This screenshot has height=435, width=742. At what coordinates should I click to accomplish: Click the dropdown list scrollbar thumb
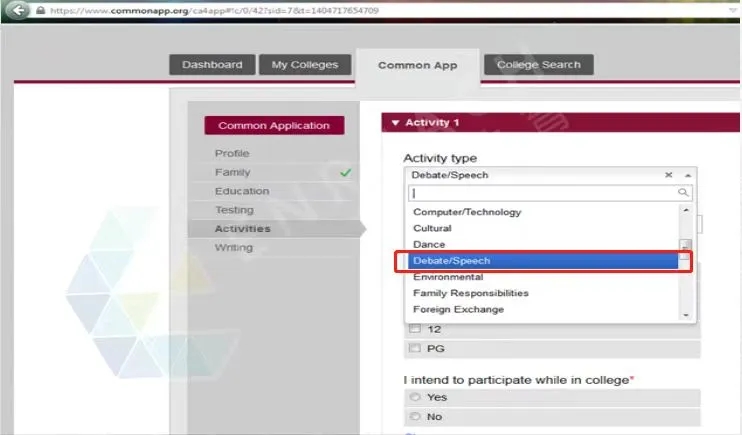click(685, 249)
